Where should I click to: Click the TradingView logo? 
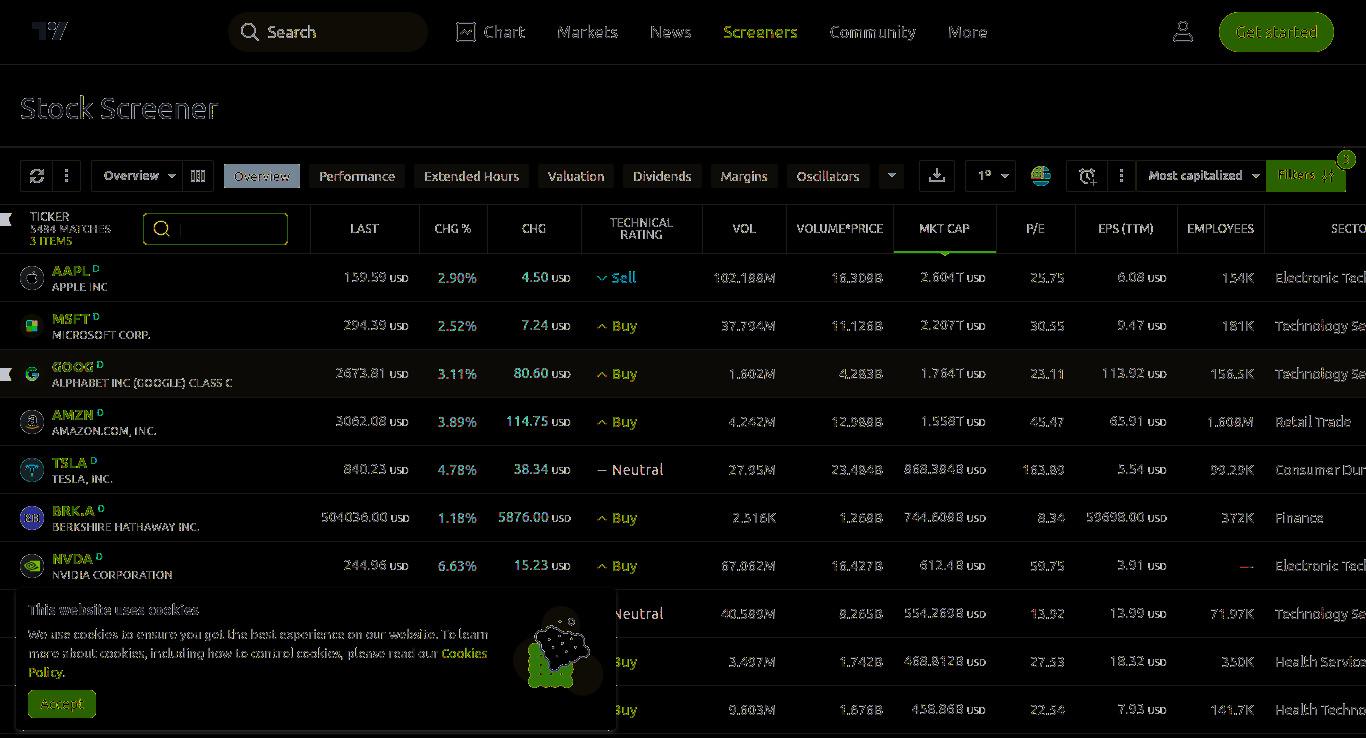[x=50, y=31]
